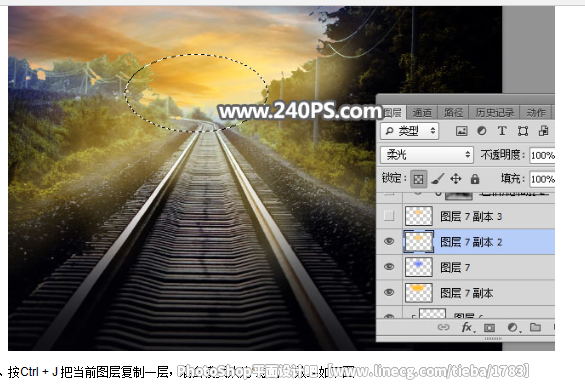Image resolution: width=585 pixels, height=390 pixels.
Task: Select the 图层 (Layers) tab
Action: 392,112
